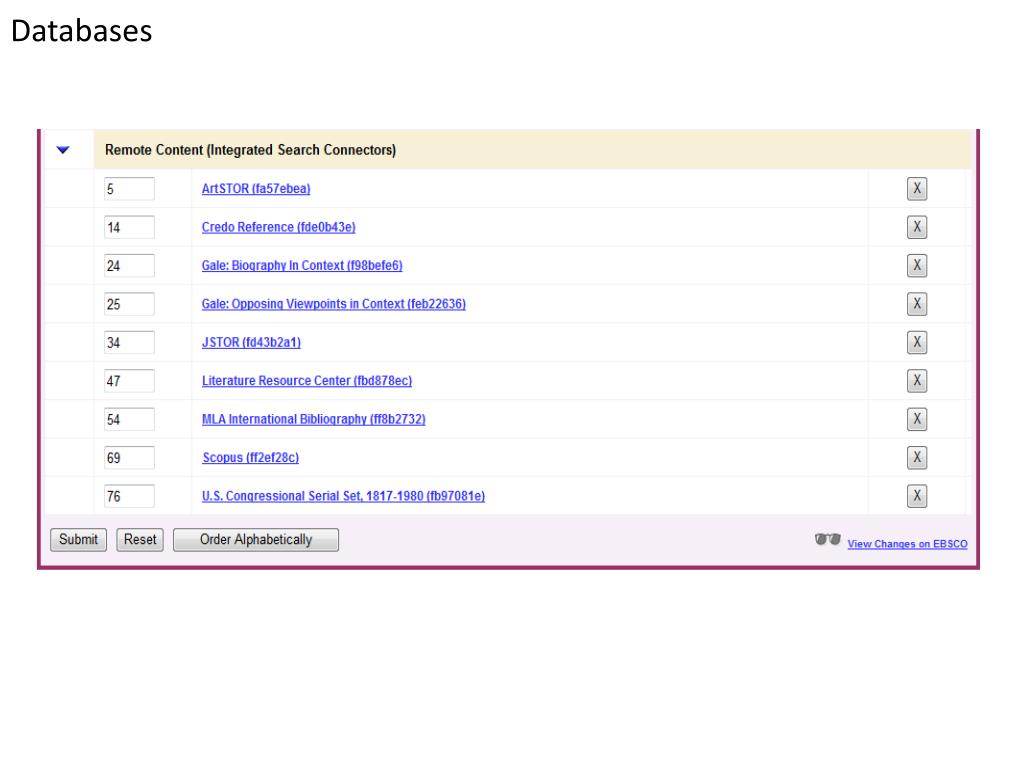The image size is (1024, 768).
Task: Remove Gale: Biography In Context X button
Action: pos(917,266)
